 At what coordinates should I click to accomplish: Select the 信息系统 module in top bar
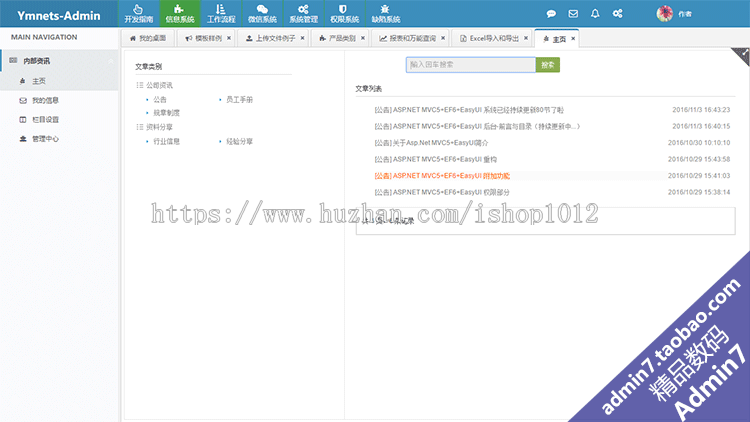pyautogui.click(x=180, y=13)
